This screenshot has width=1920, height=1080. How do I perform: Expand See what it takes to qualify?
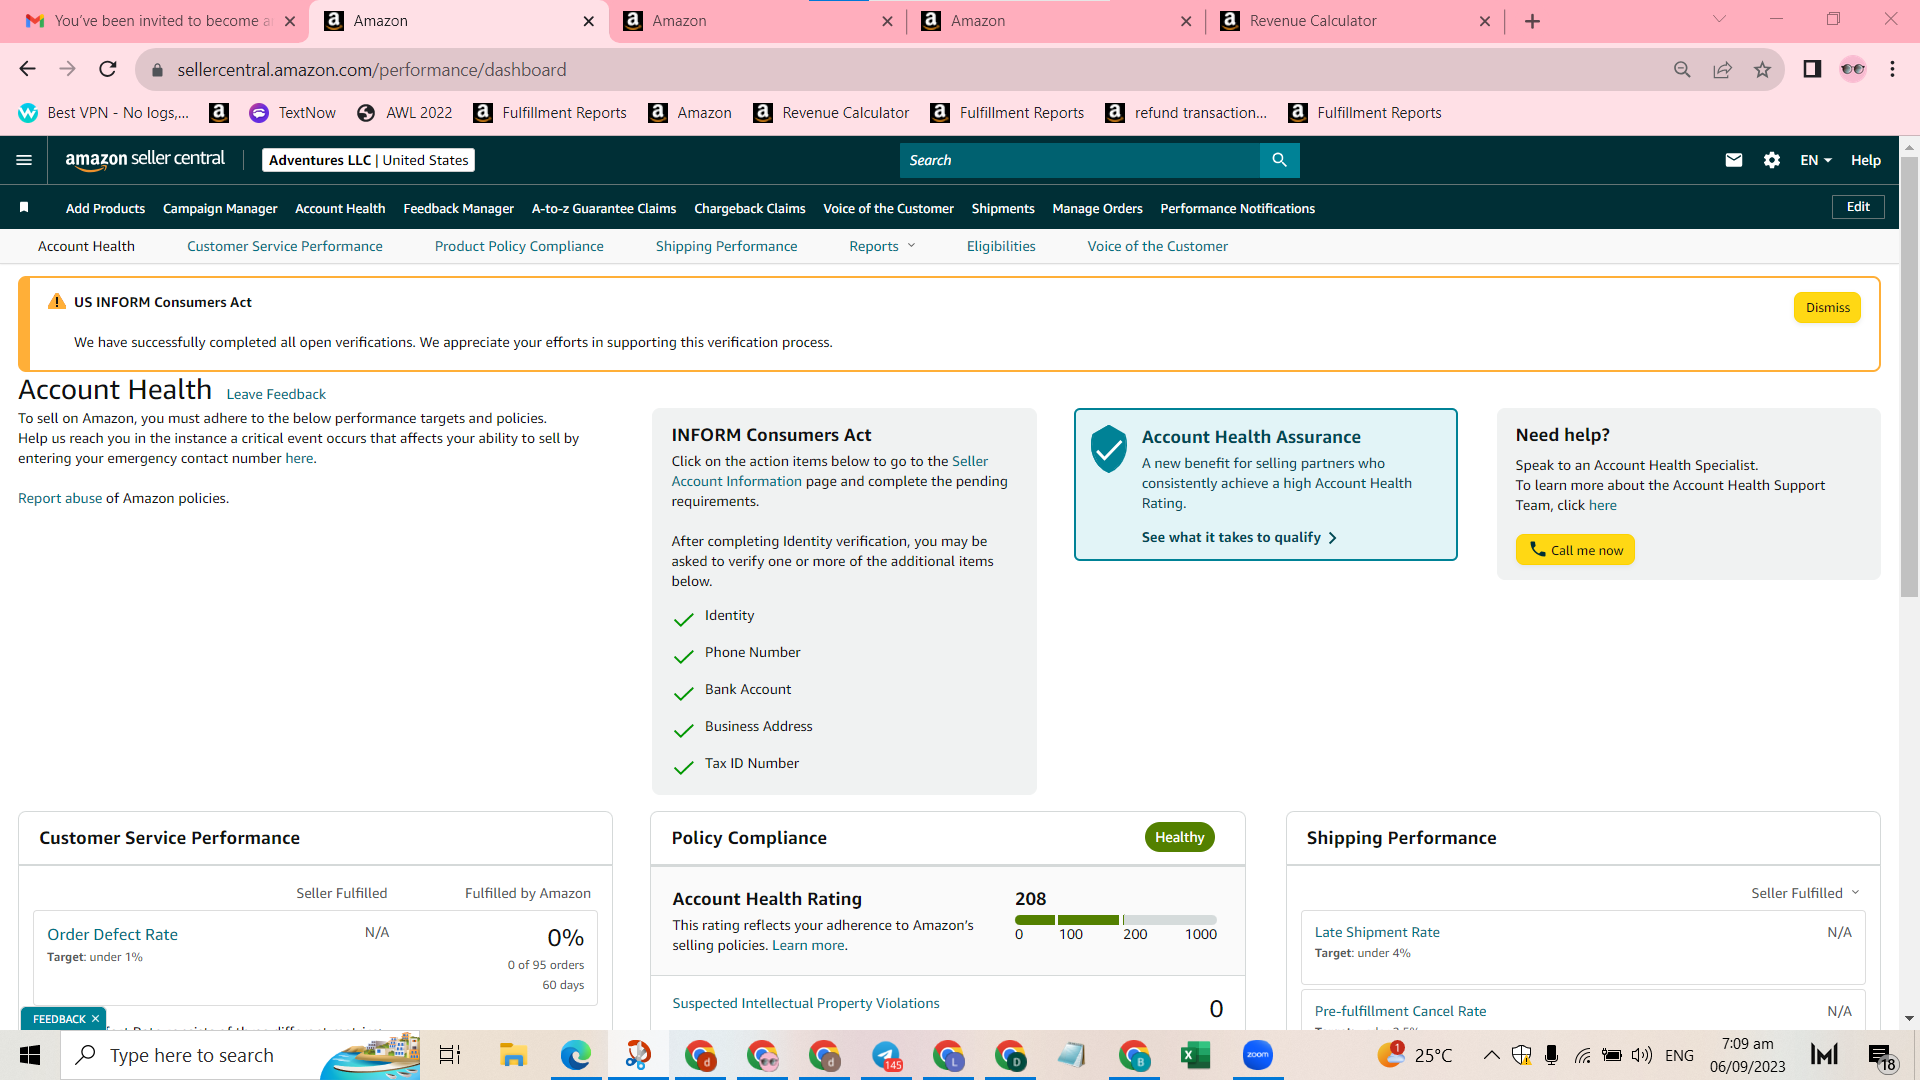click(1239, 537)
